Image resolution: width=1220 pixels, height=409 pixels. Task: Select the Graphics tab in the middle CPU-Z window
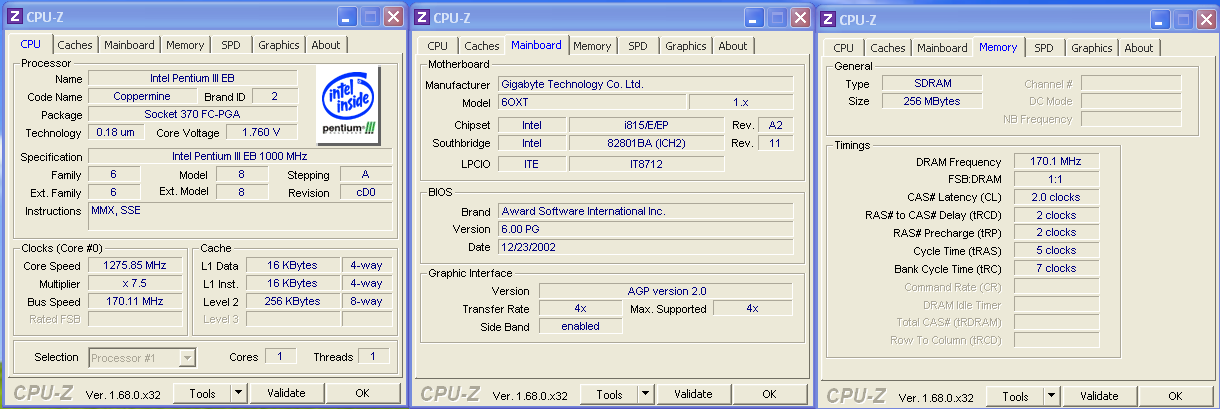click(686, 46)
